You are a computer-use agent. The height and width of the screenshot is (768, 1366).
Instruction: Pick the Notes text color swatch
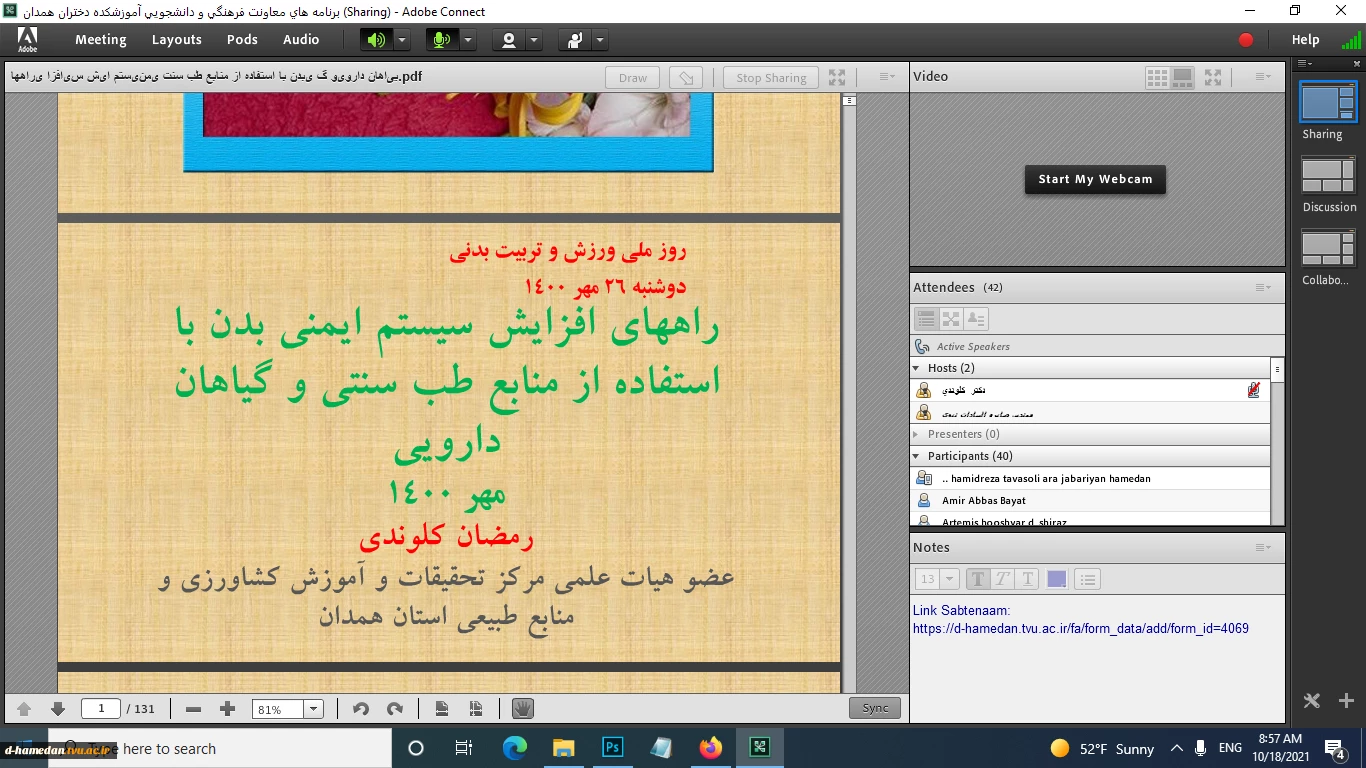(x=1056, y=579)
